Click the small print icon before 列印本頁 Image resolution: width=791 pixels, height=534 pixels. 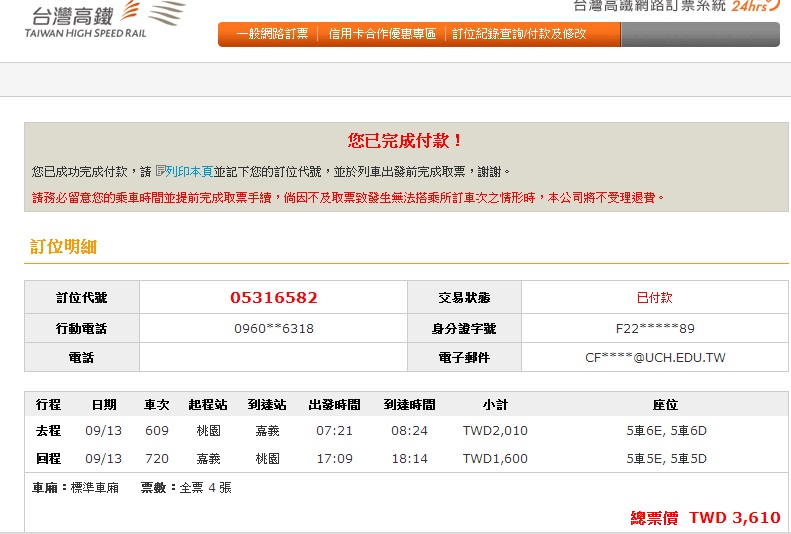point(160,171)
